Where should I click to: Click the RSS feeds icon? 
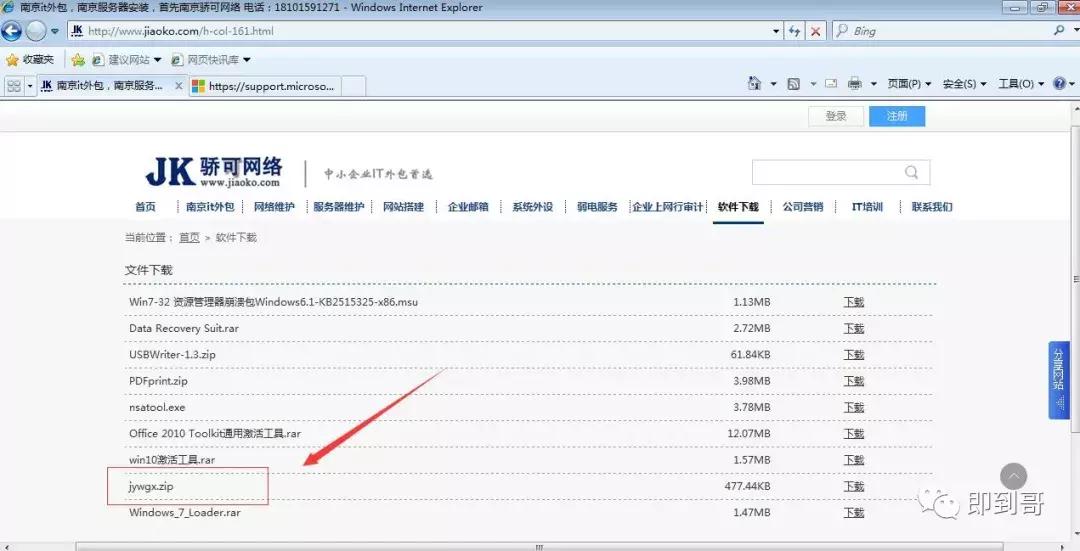[793, 84]
